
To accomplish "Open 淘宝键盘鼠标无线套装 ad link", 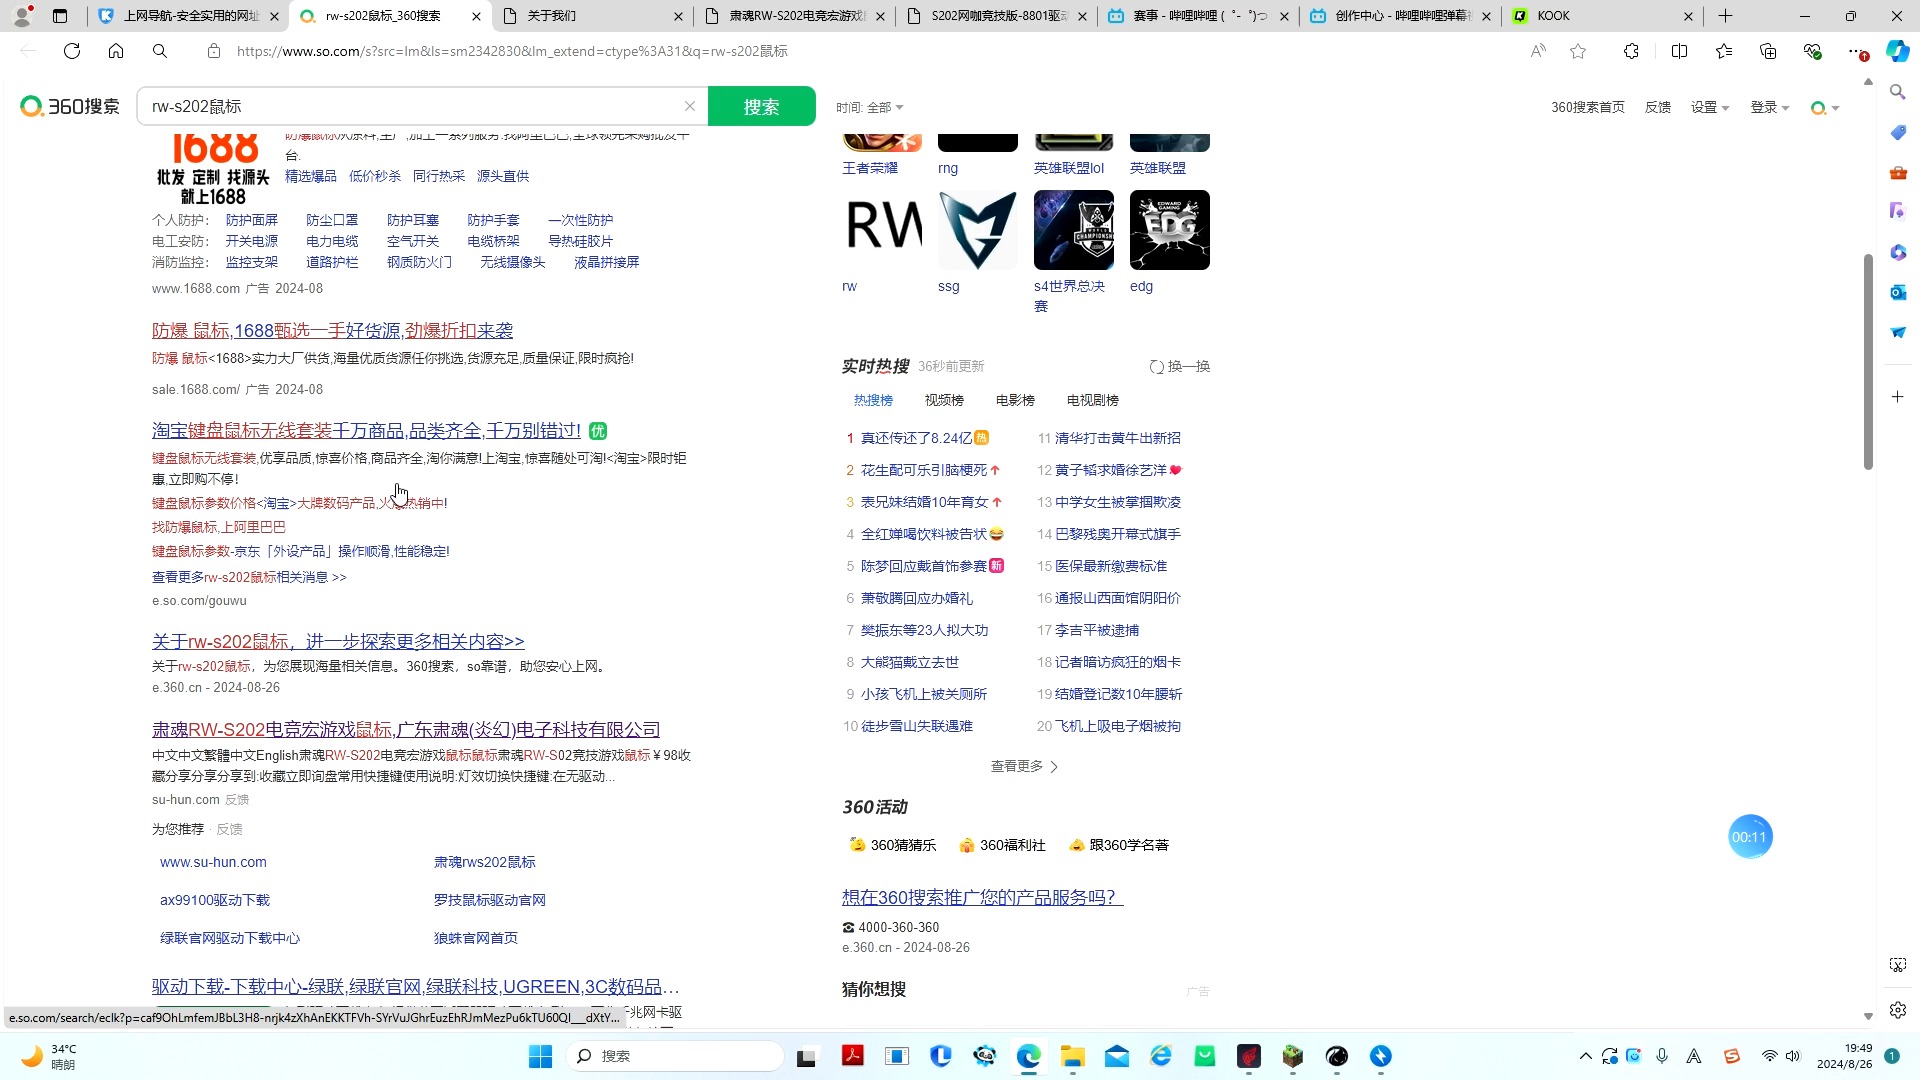I will click(x=366, y=430).
